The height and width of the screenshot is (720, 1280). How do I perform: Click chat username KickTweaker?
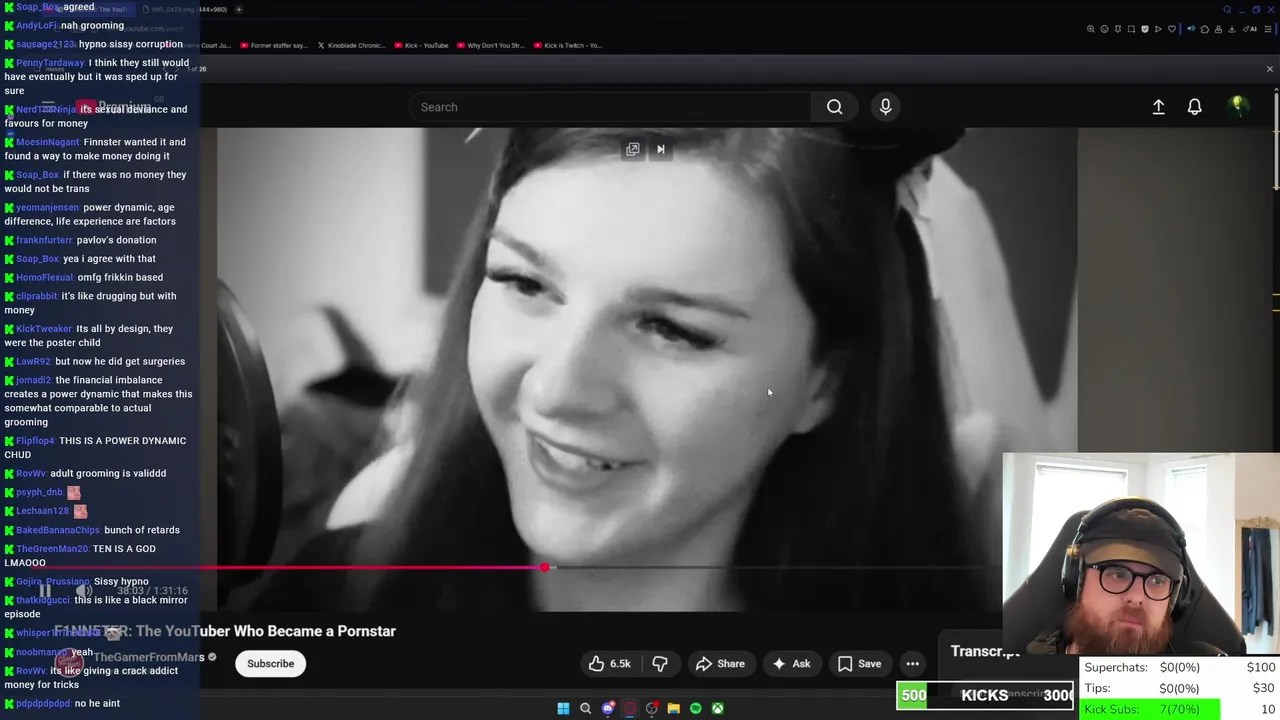pyautogui.click(x=44, y=328)
